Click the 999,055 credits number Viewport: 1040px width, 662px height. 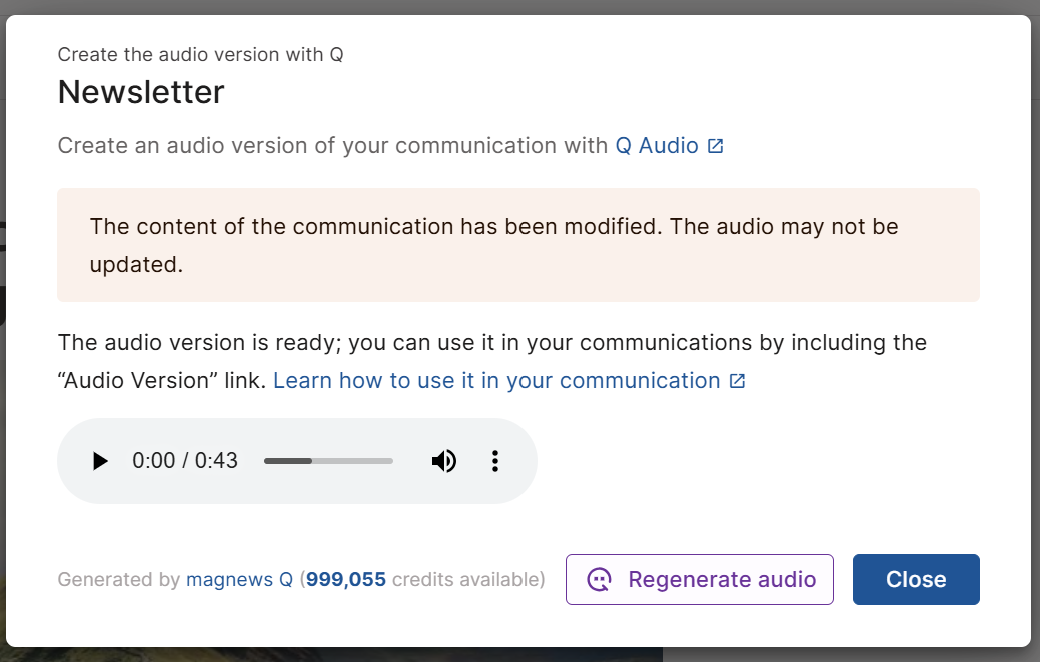346,580
